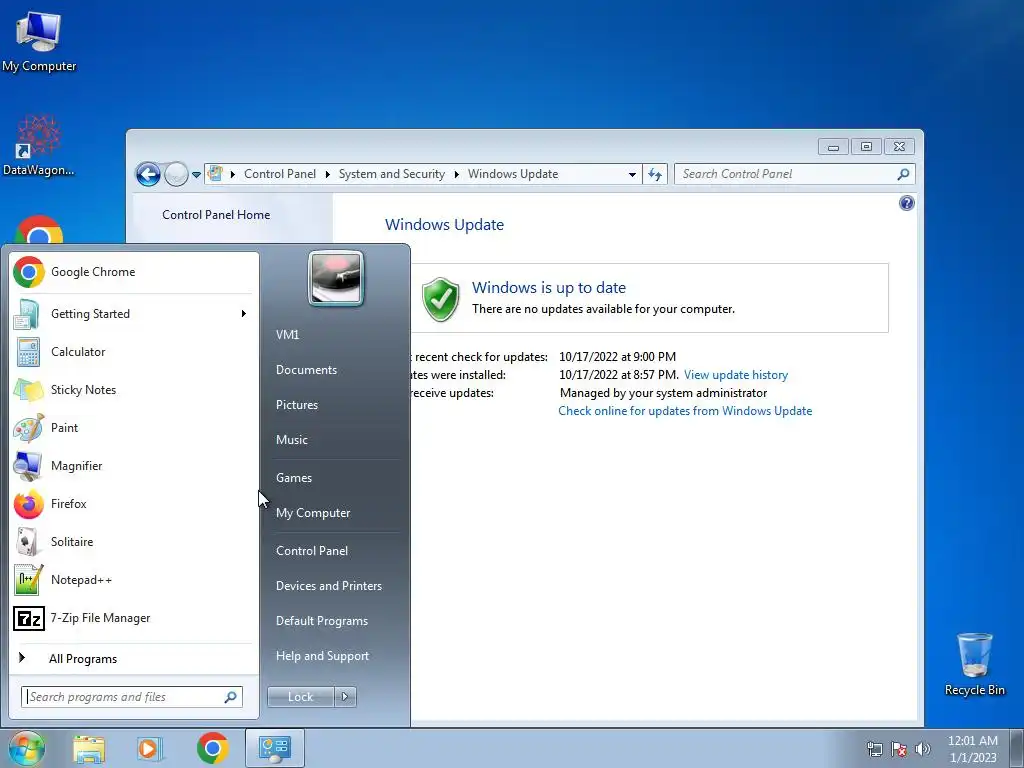Open Windows Media Player taskbar icon
Image resolution: width=1024 pixels, height=768 pixels.
tap(150, 748)
